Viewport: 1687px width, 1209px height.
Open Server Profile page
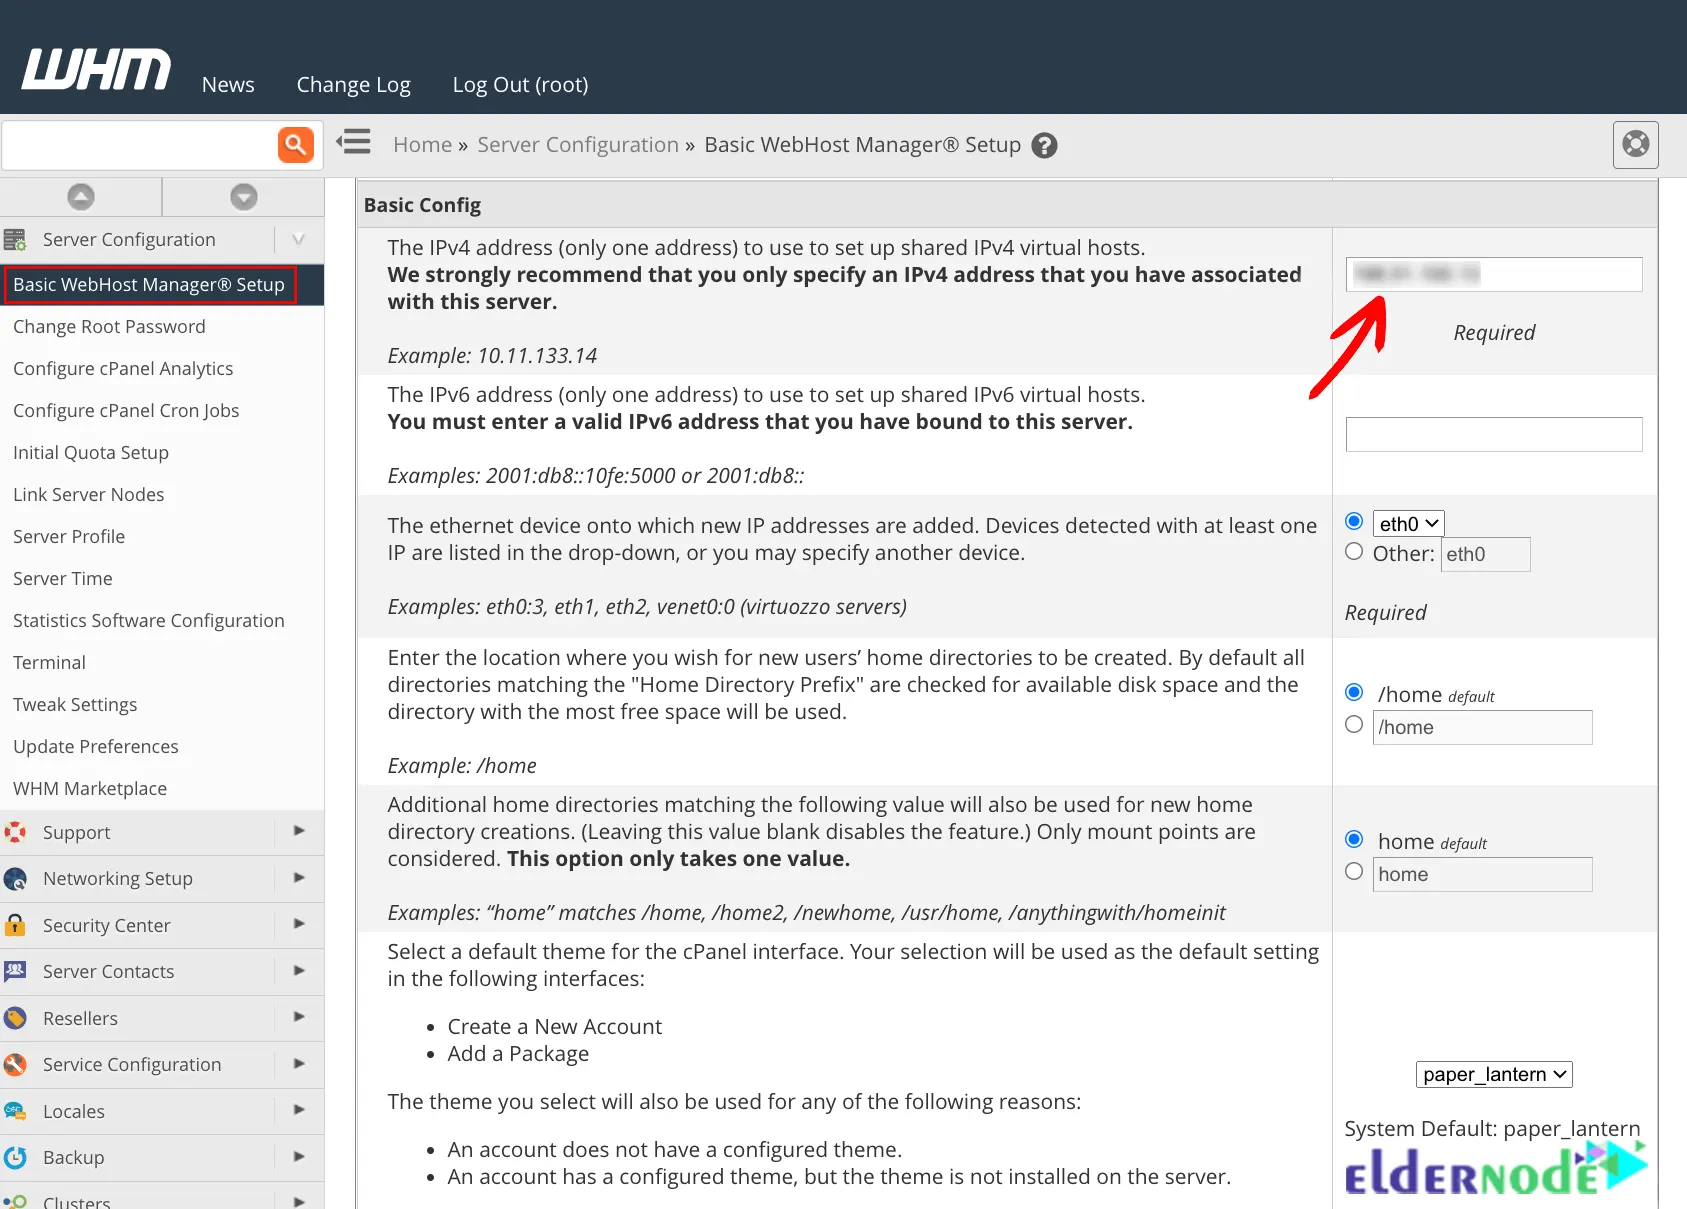69,537
